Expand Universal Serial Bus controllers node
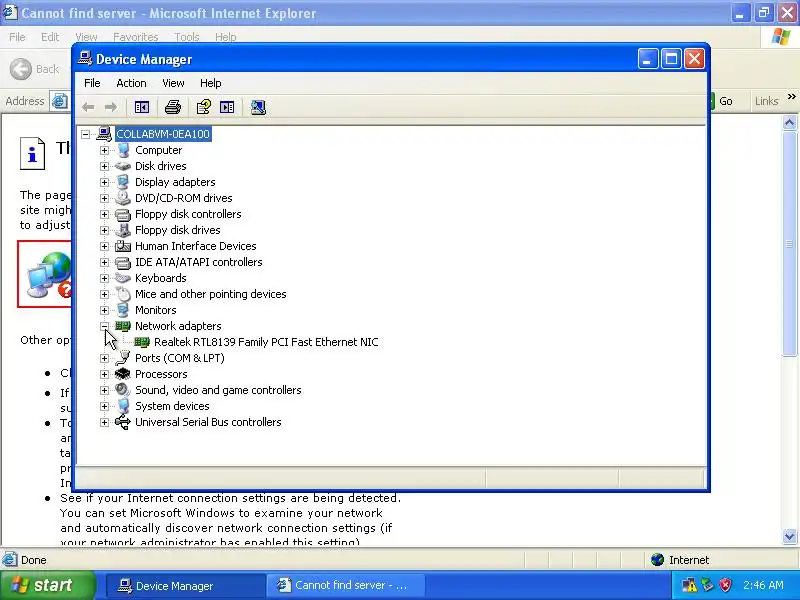 point(104,422)
